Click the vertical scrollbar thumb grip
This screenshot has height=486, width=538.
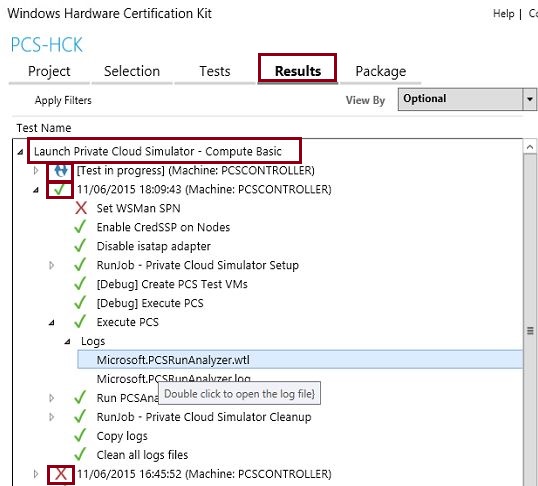[530, 331]
